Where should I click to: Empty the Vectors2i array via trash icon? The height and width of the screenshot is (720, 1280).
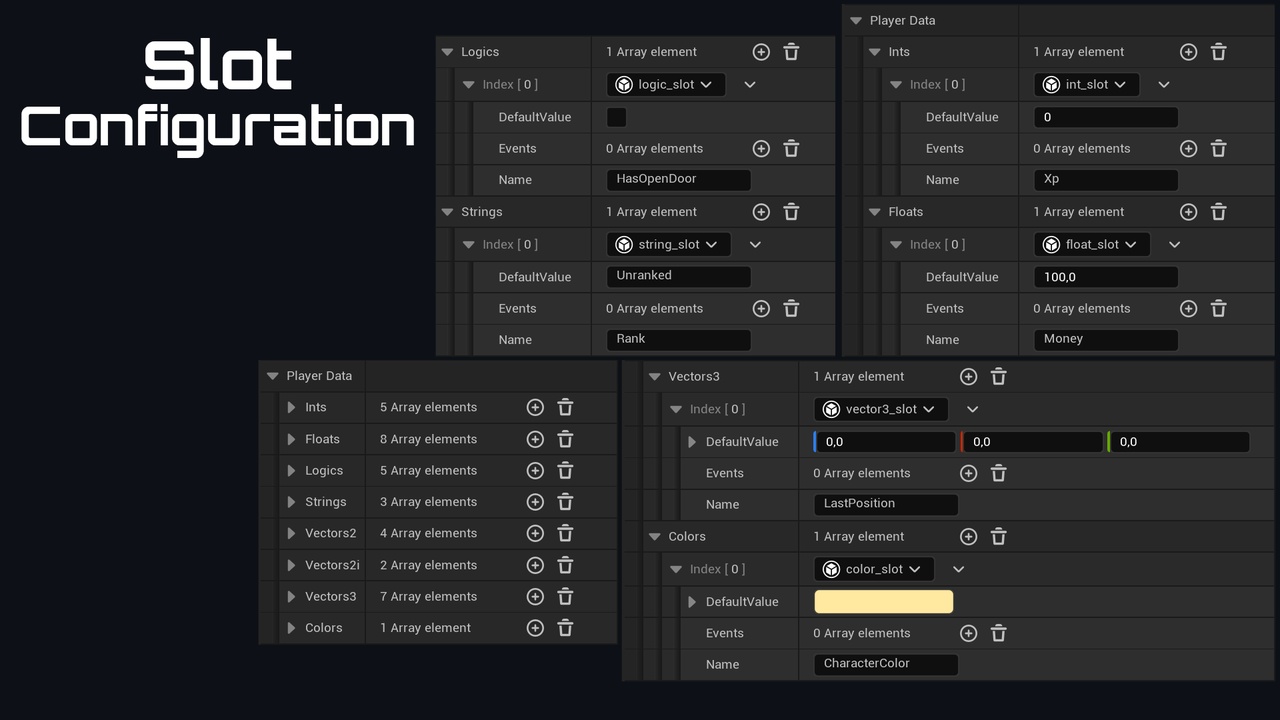(565, 565)
